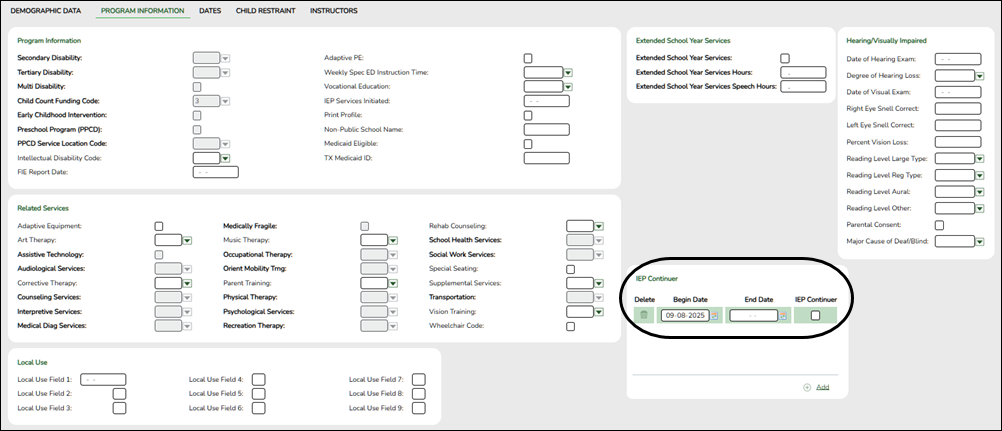This screenshot has height=431, width=1002.
Task: Delete the IEP Continuer row with trash icon
Action: [x=644, y=315]
